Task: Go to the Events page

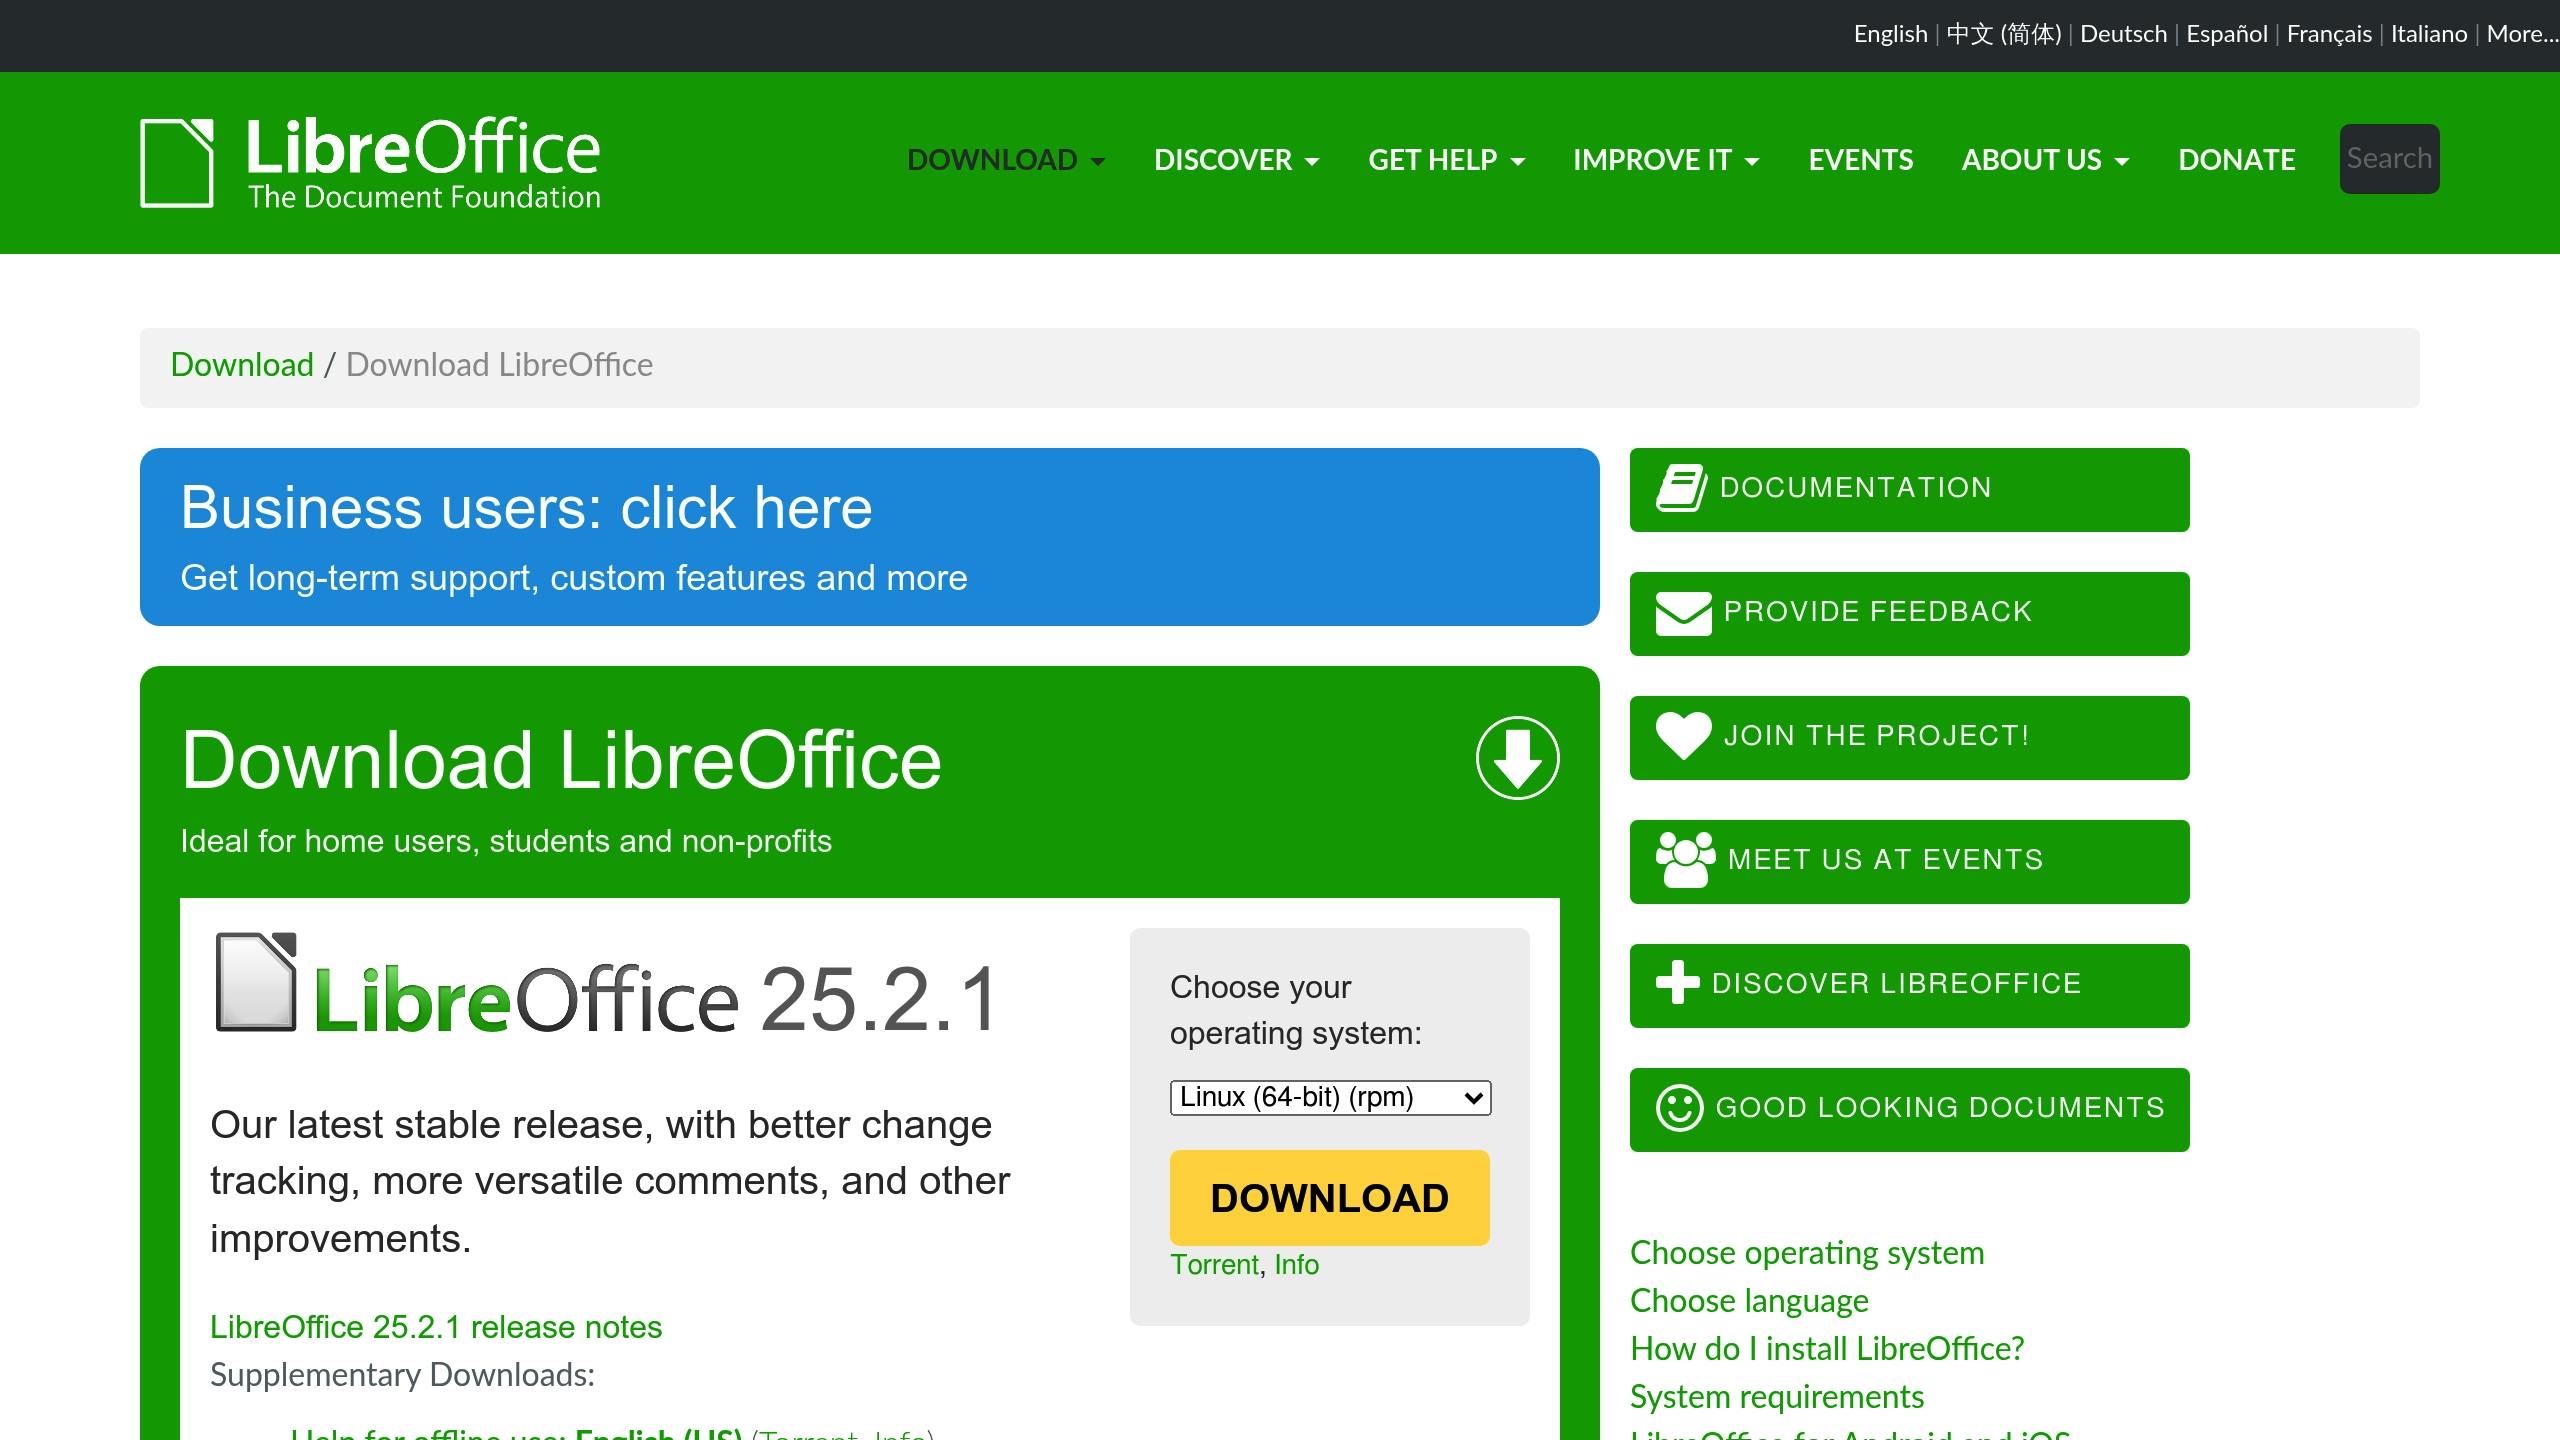Action: 1860,160
